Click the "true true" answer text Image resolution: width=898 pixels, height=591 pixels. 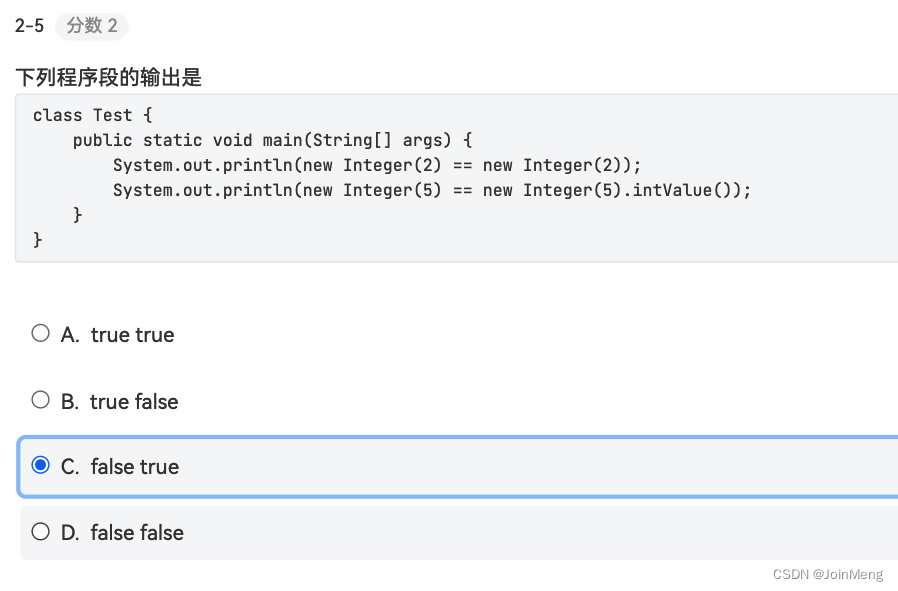[132, 334]
